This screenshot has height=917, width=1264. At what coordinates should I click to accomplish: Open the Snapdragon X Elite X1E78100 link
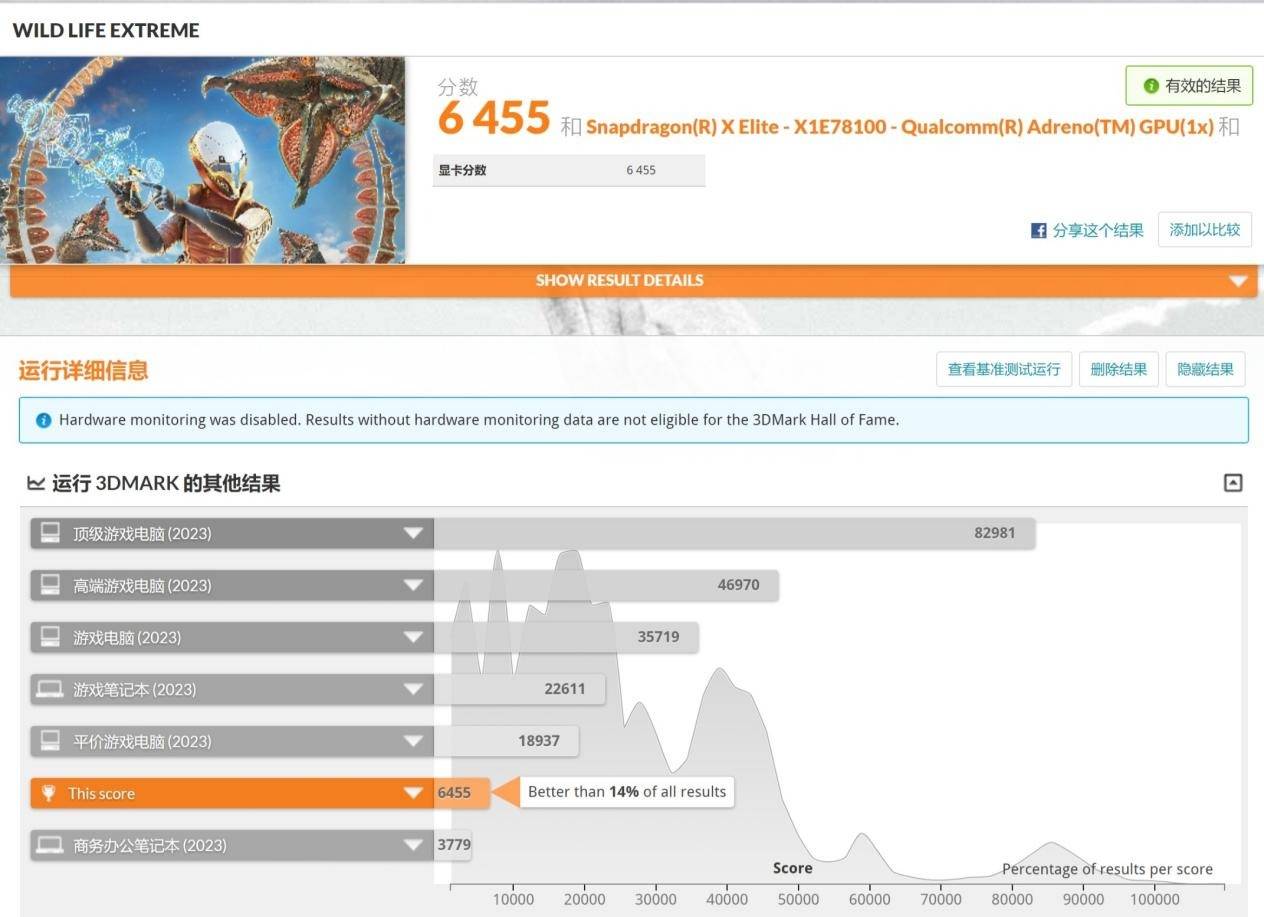pos(900,127)
